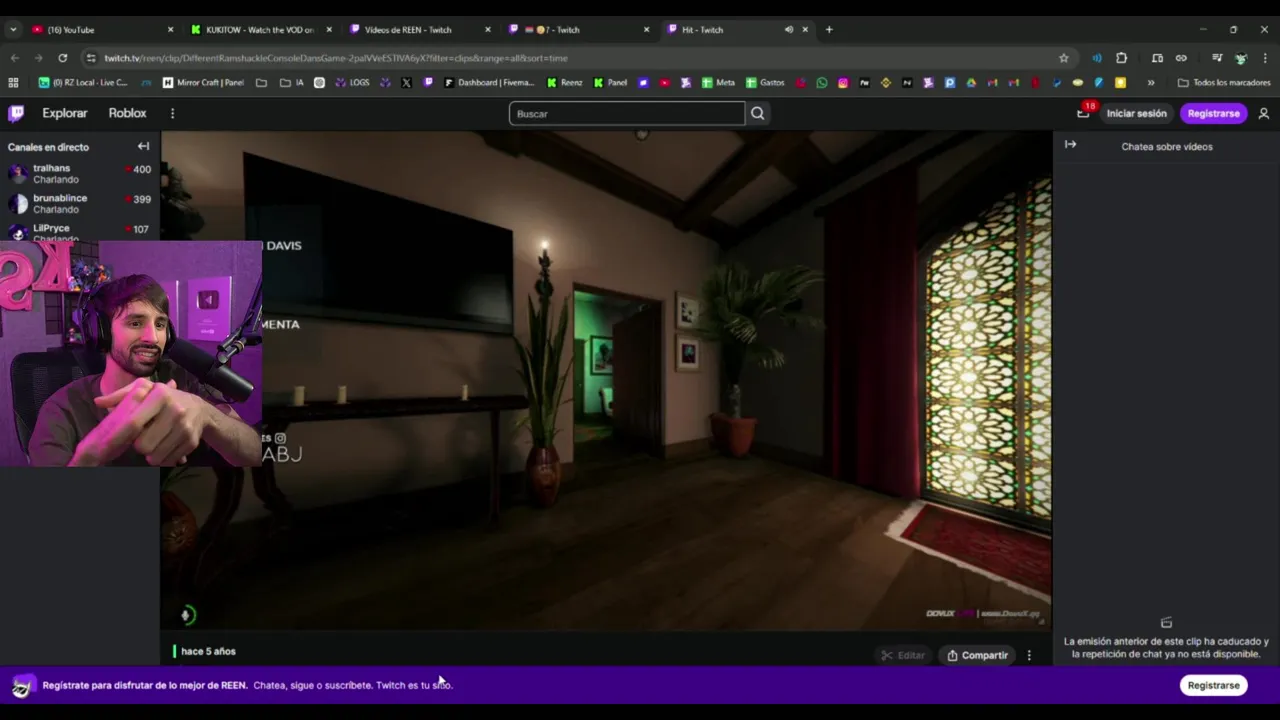Screen dimensions: 1280x720
Task: Open the link icon in browser toolbar
Action: click(1181, 58)
